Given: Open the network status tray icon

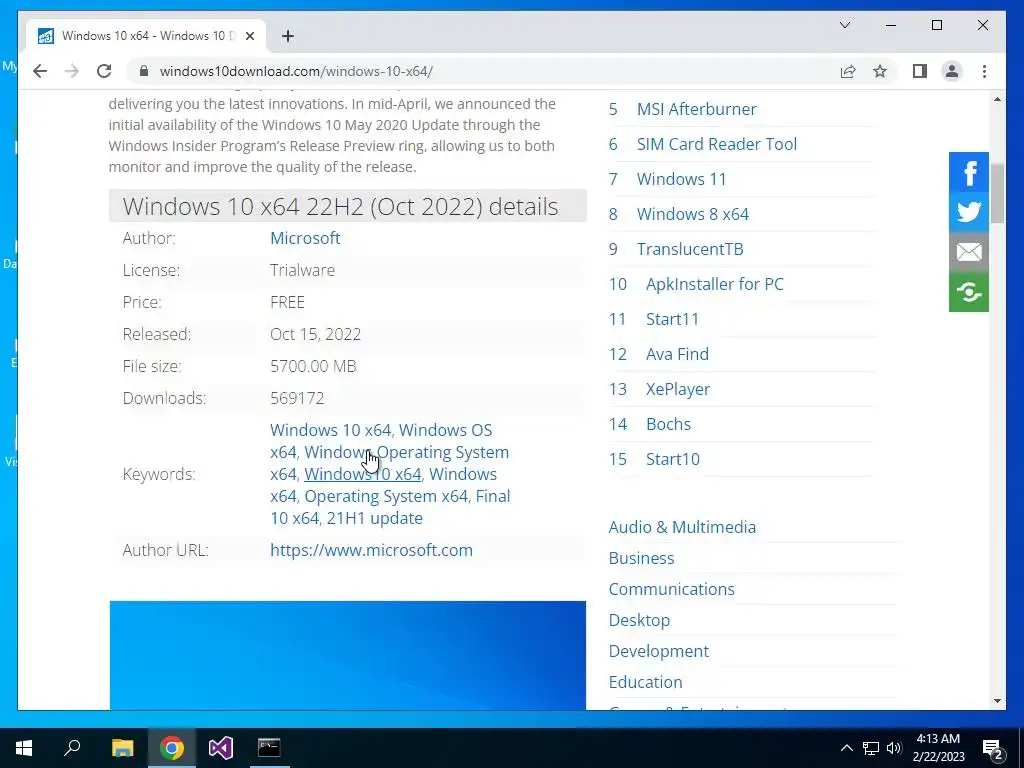Looking at the screenshot, I should coord(871,748).
